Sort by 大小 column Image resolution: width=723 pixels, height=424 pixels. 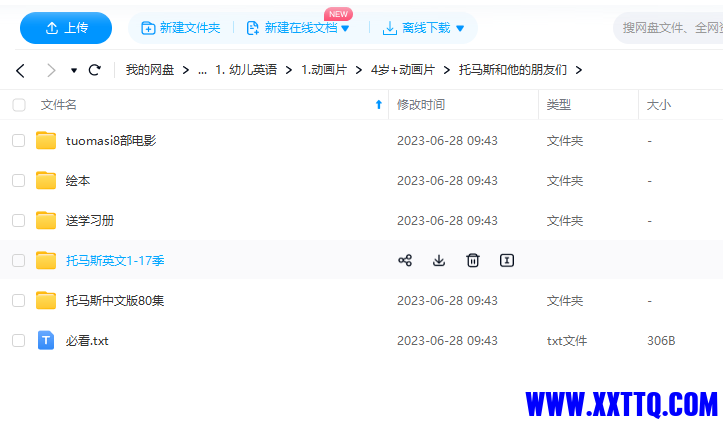click(659, 105)
